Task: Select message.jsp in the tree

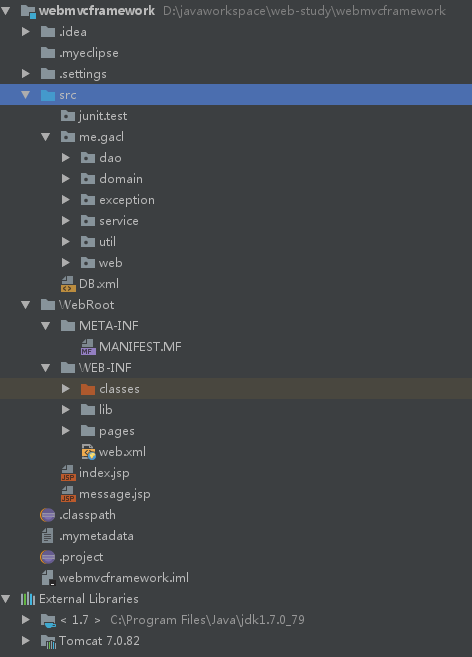Action: pyautogui.click(x=115, y=494)
